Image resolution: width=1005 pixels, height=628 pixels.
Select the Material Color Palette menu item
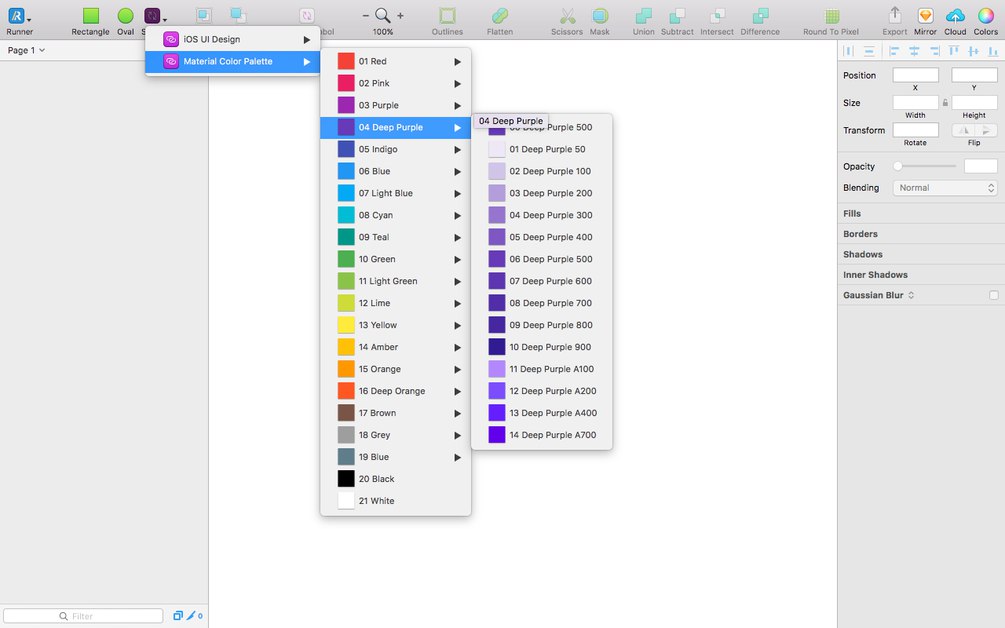coord(232,62)
